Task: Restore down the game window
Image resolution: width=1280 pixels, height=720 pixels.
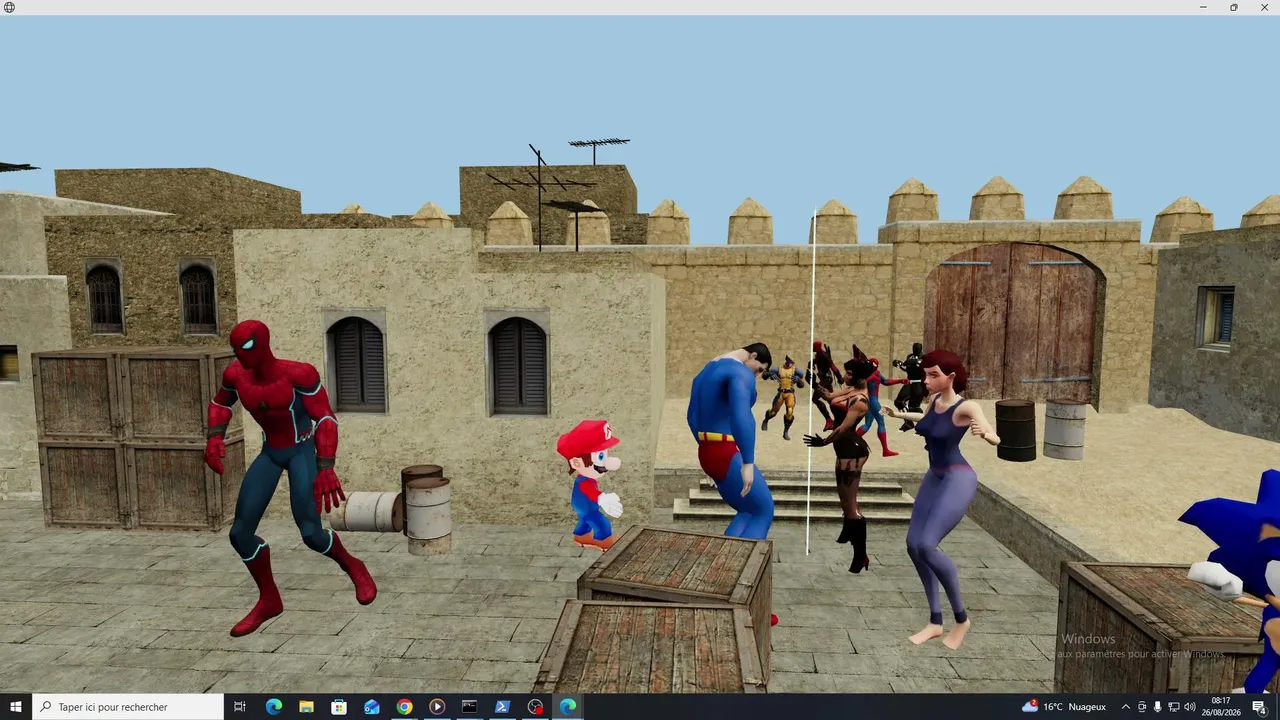Action: click(1234, 7)
